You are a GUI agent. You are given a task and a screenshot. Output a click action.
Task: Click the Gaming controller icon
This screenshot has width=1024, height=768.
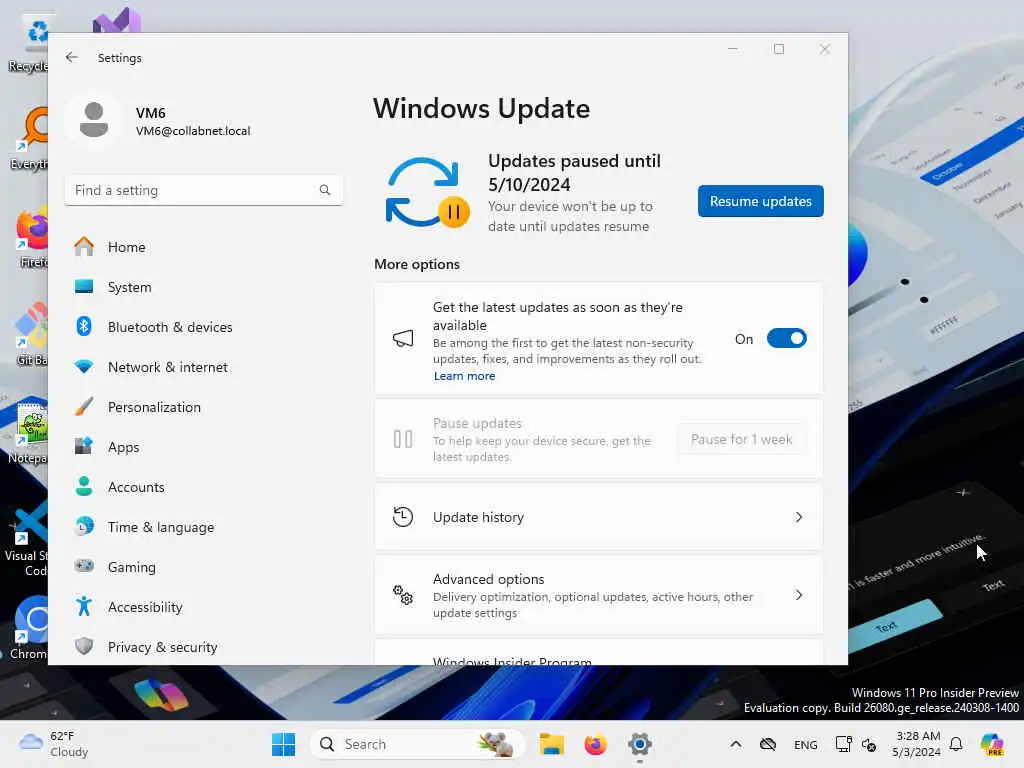(x=84, y=566)
